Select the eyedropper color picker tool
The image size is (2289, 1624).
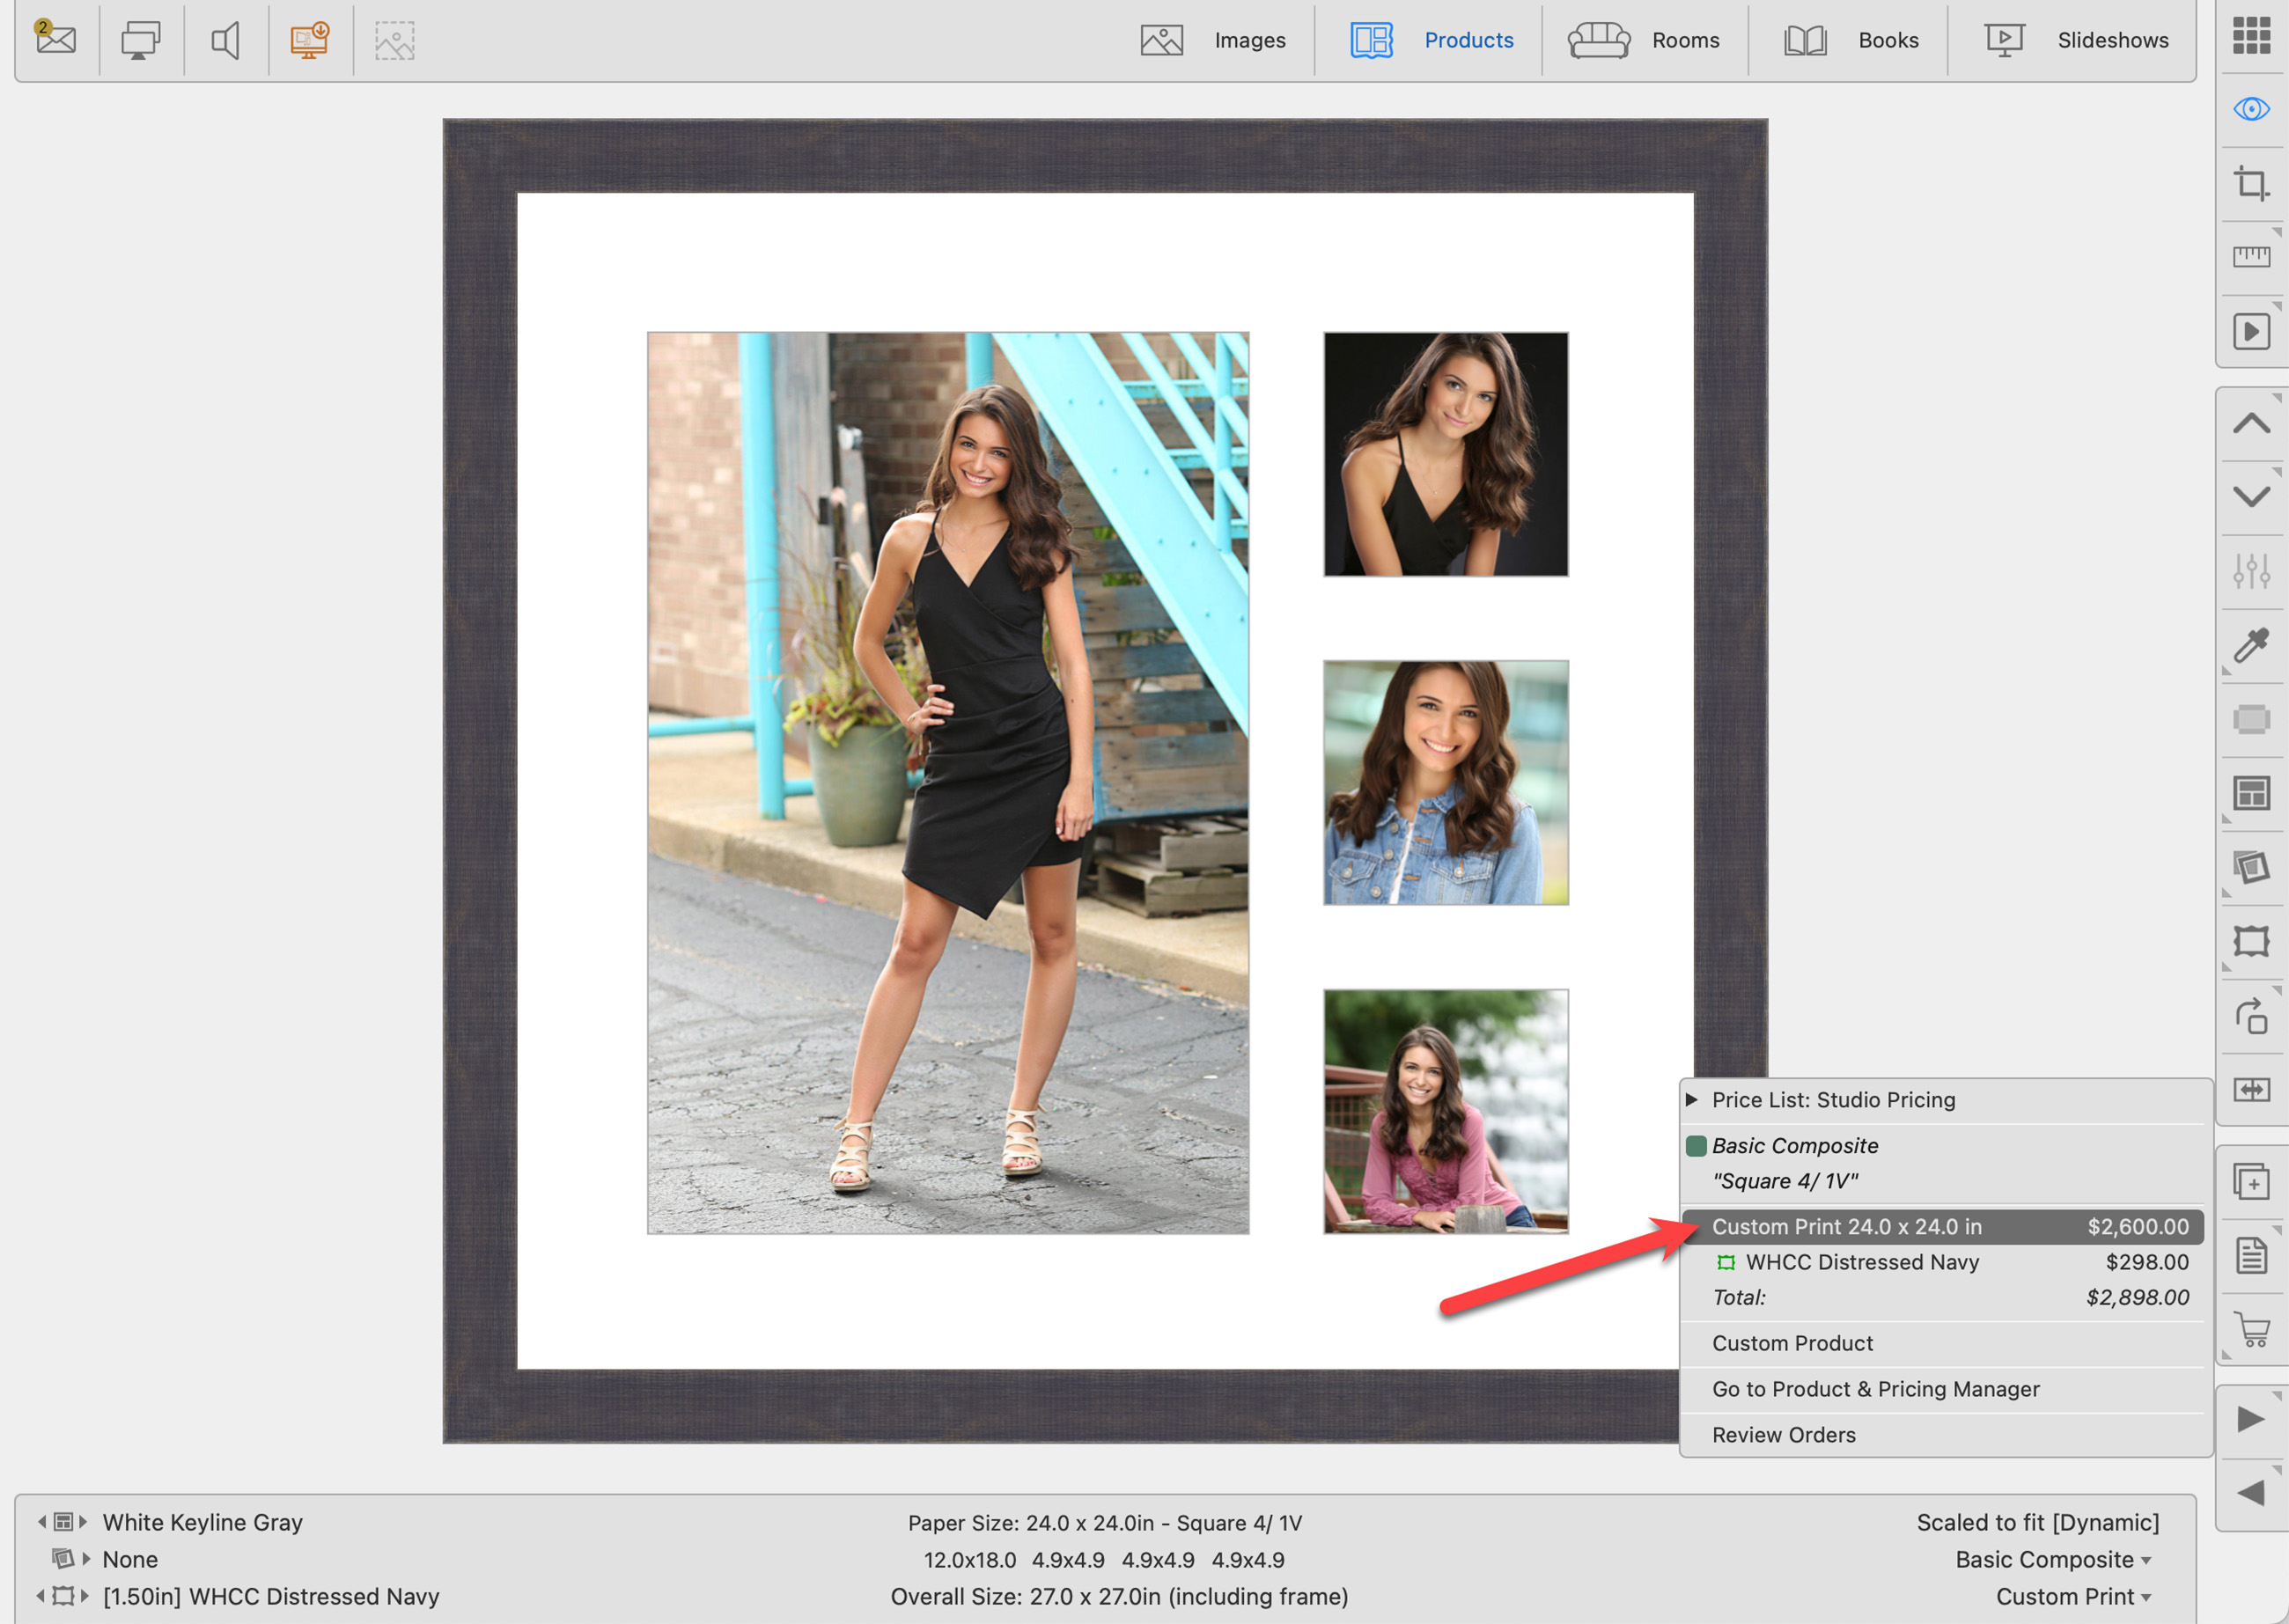point(2250,646)
